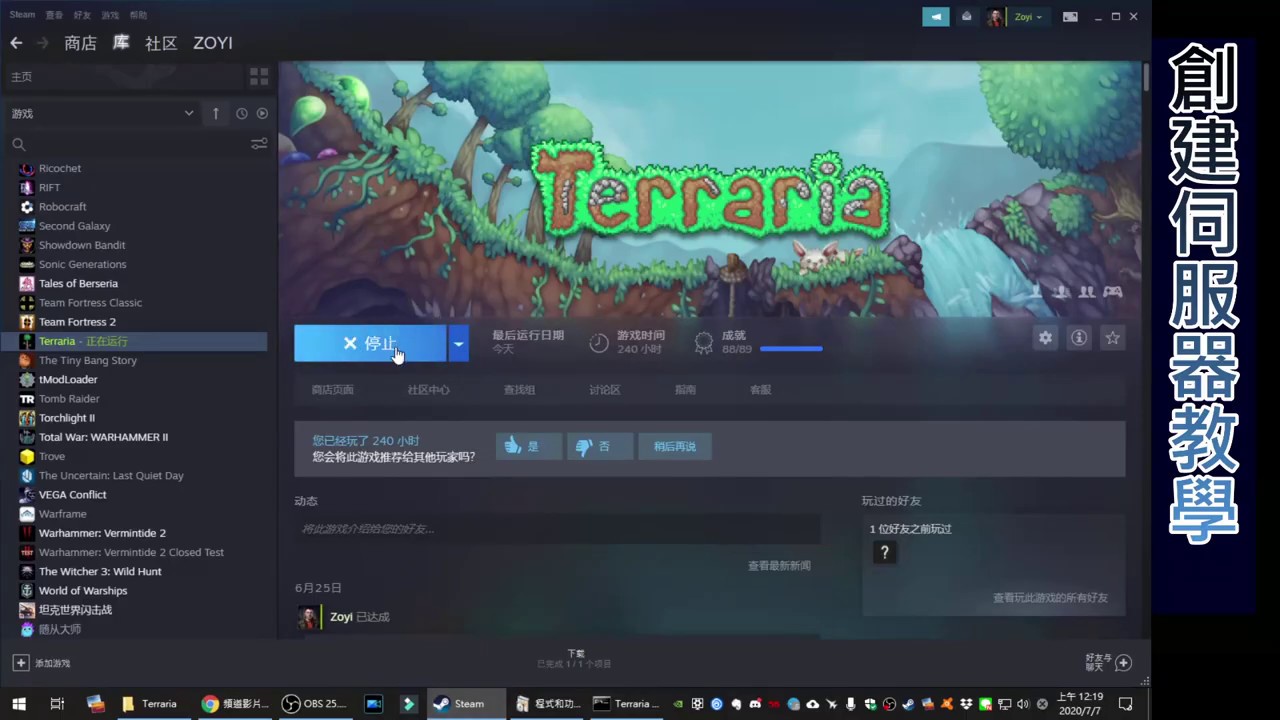The width and height of the screenshot is (1280, 720).
Task: Filter ready-to-play games icon
Action: click(x=262, y=114)
